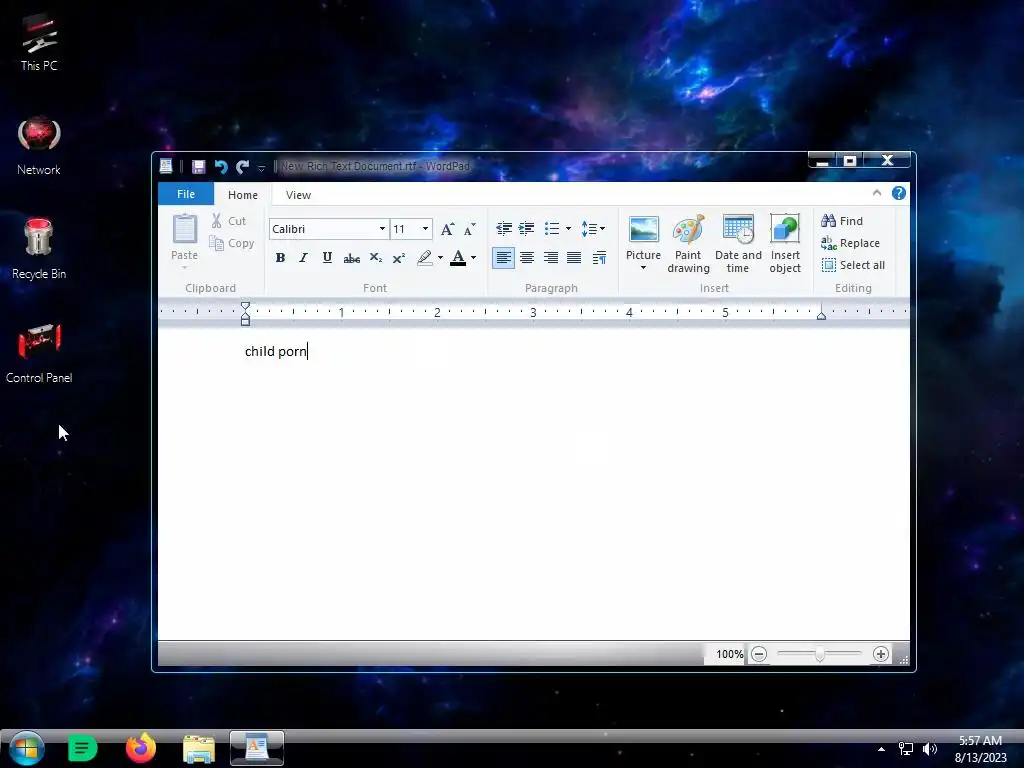Click Insert object icon
The image size is (1024, 768).
785,229
